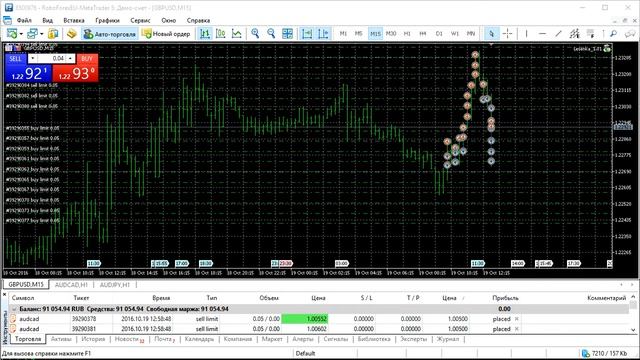Collapse the balance row expander

pos(14,309)
